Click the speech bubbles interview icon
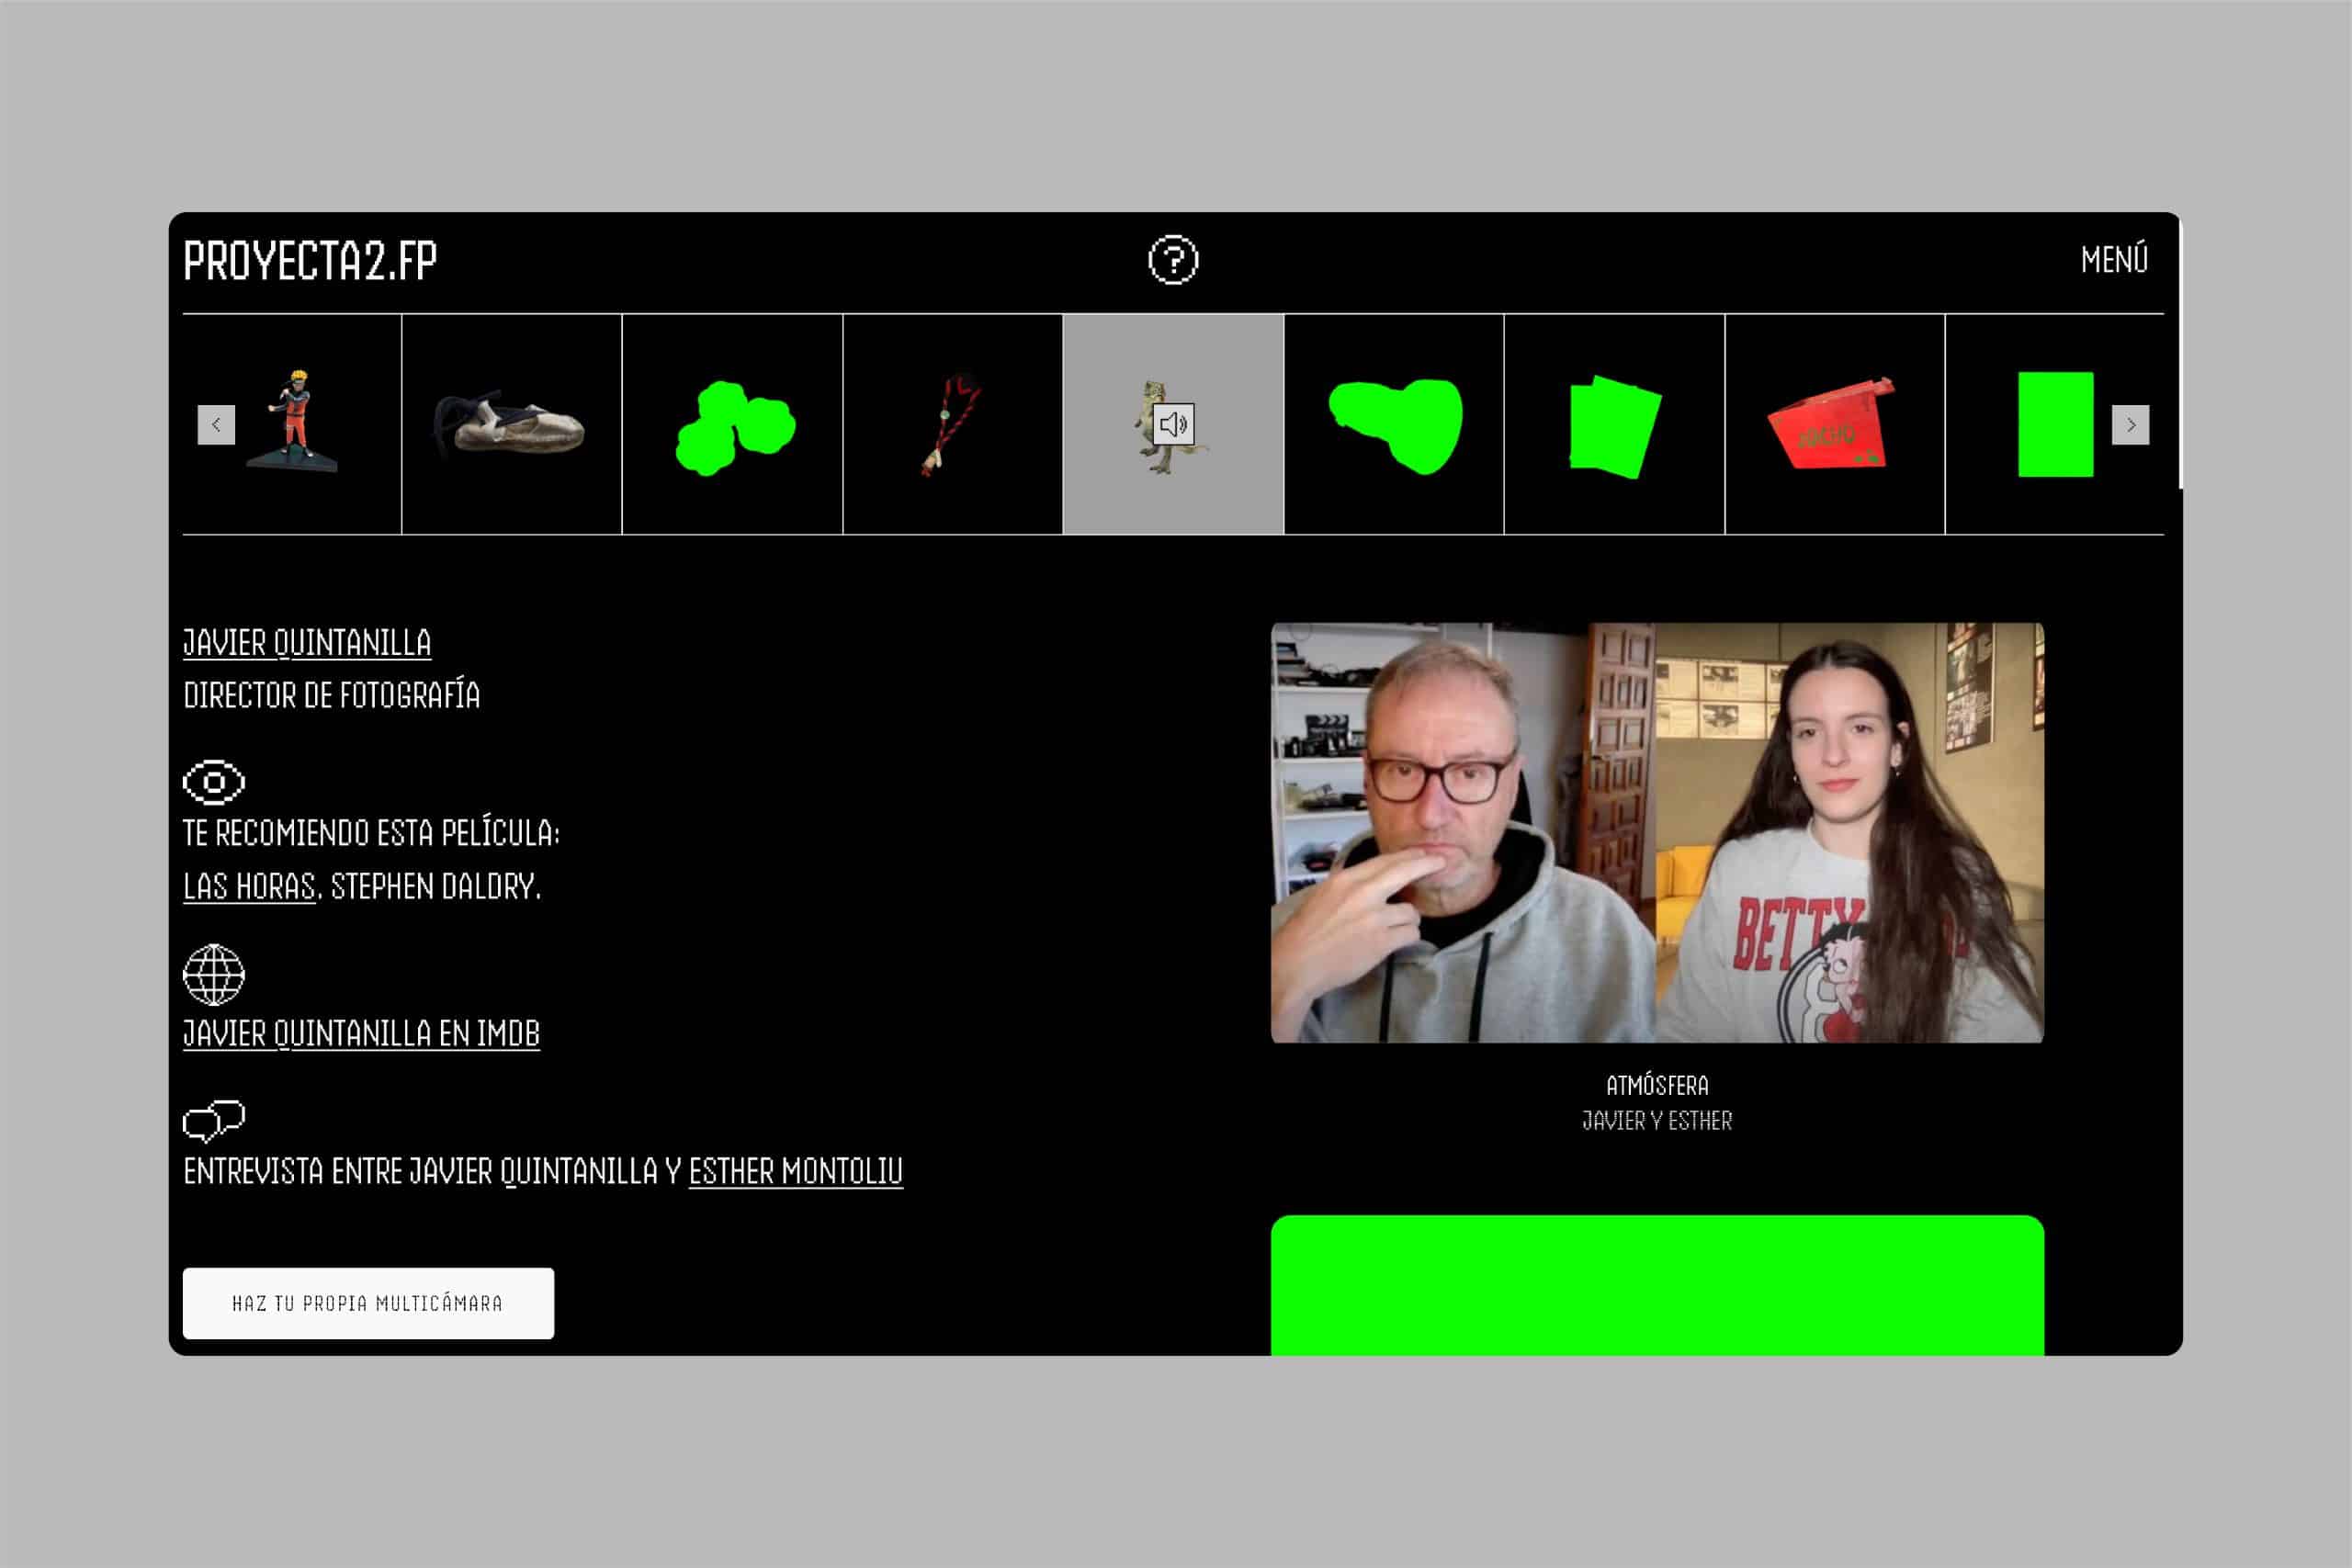This screenshot has height=1568, width=2352. click(x=214, y=1120)
